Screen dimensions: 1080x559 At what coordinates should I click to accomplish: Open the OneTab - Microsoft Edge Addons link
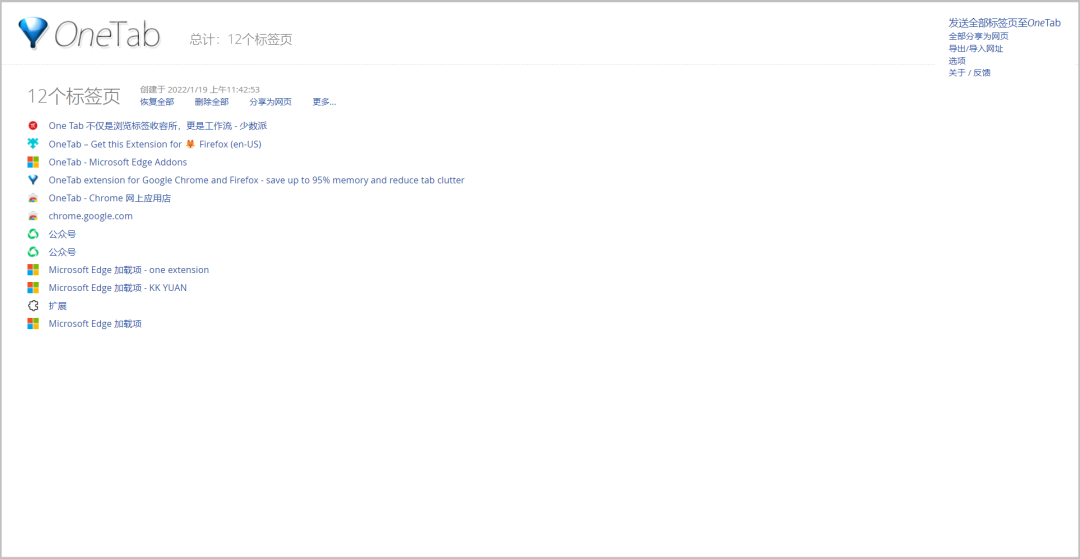[118, 162]
